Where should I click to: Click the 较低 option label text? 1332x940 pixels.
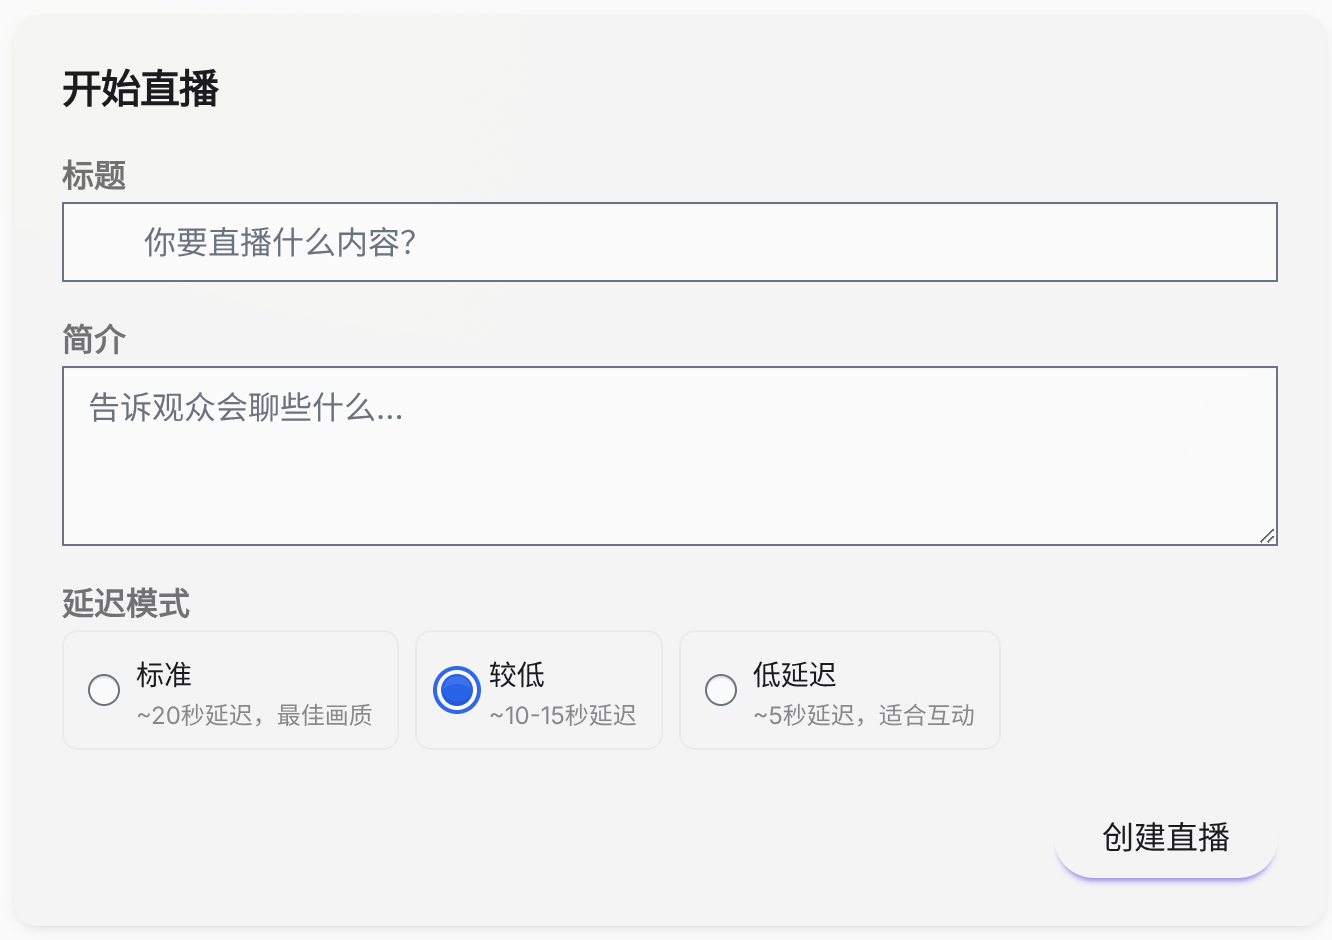[517, 675]
